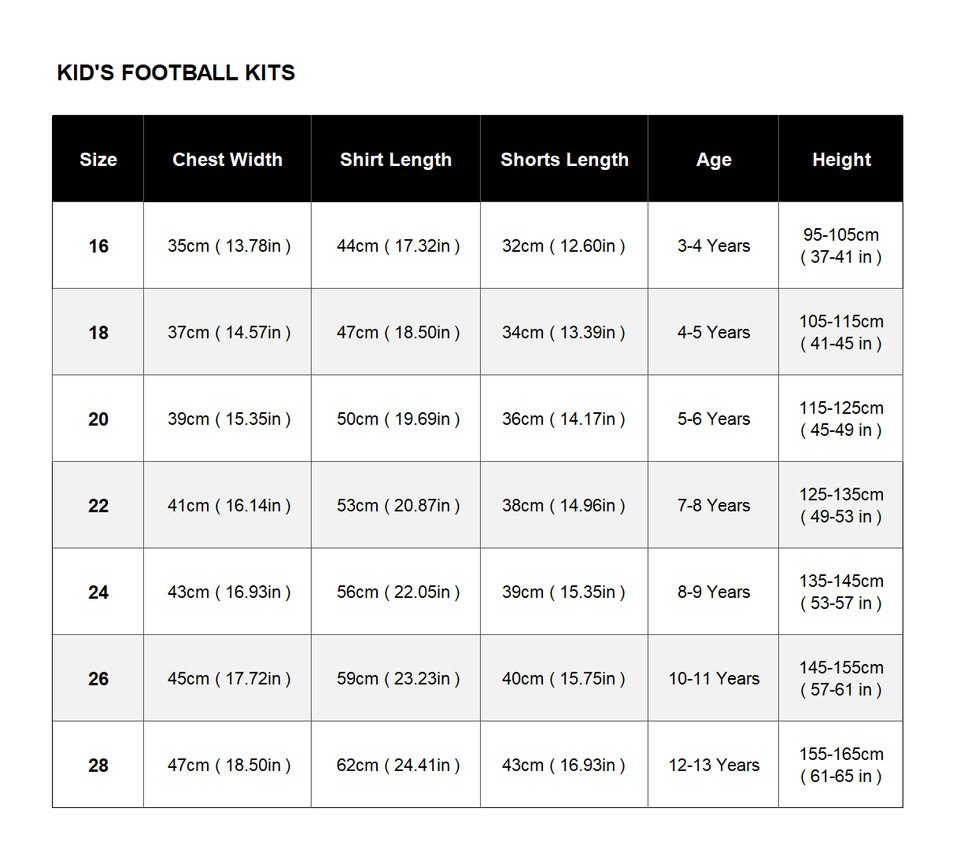Click the Chest Width column header

click(x=227, y=159)
